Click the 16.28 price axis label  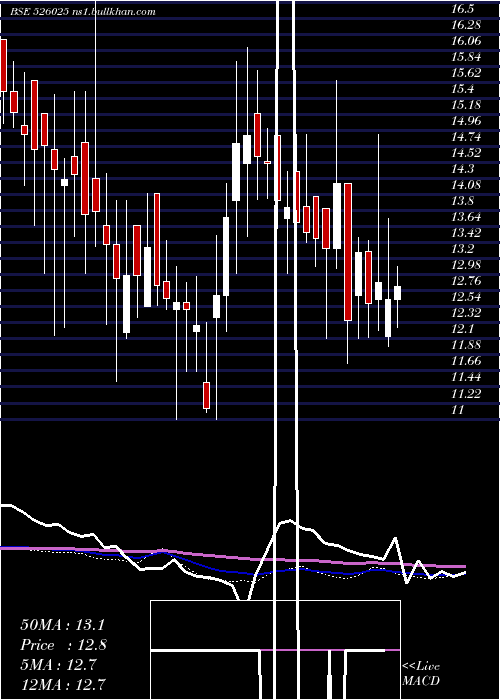(x=465, y=25)
